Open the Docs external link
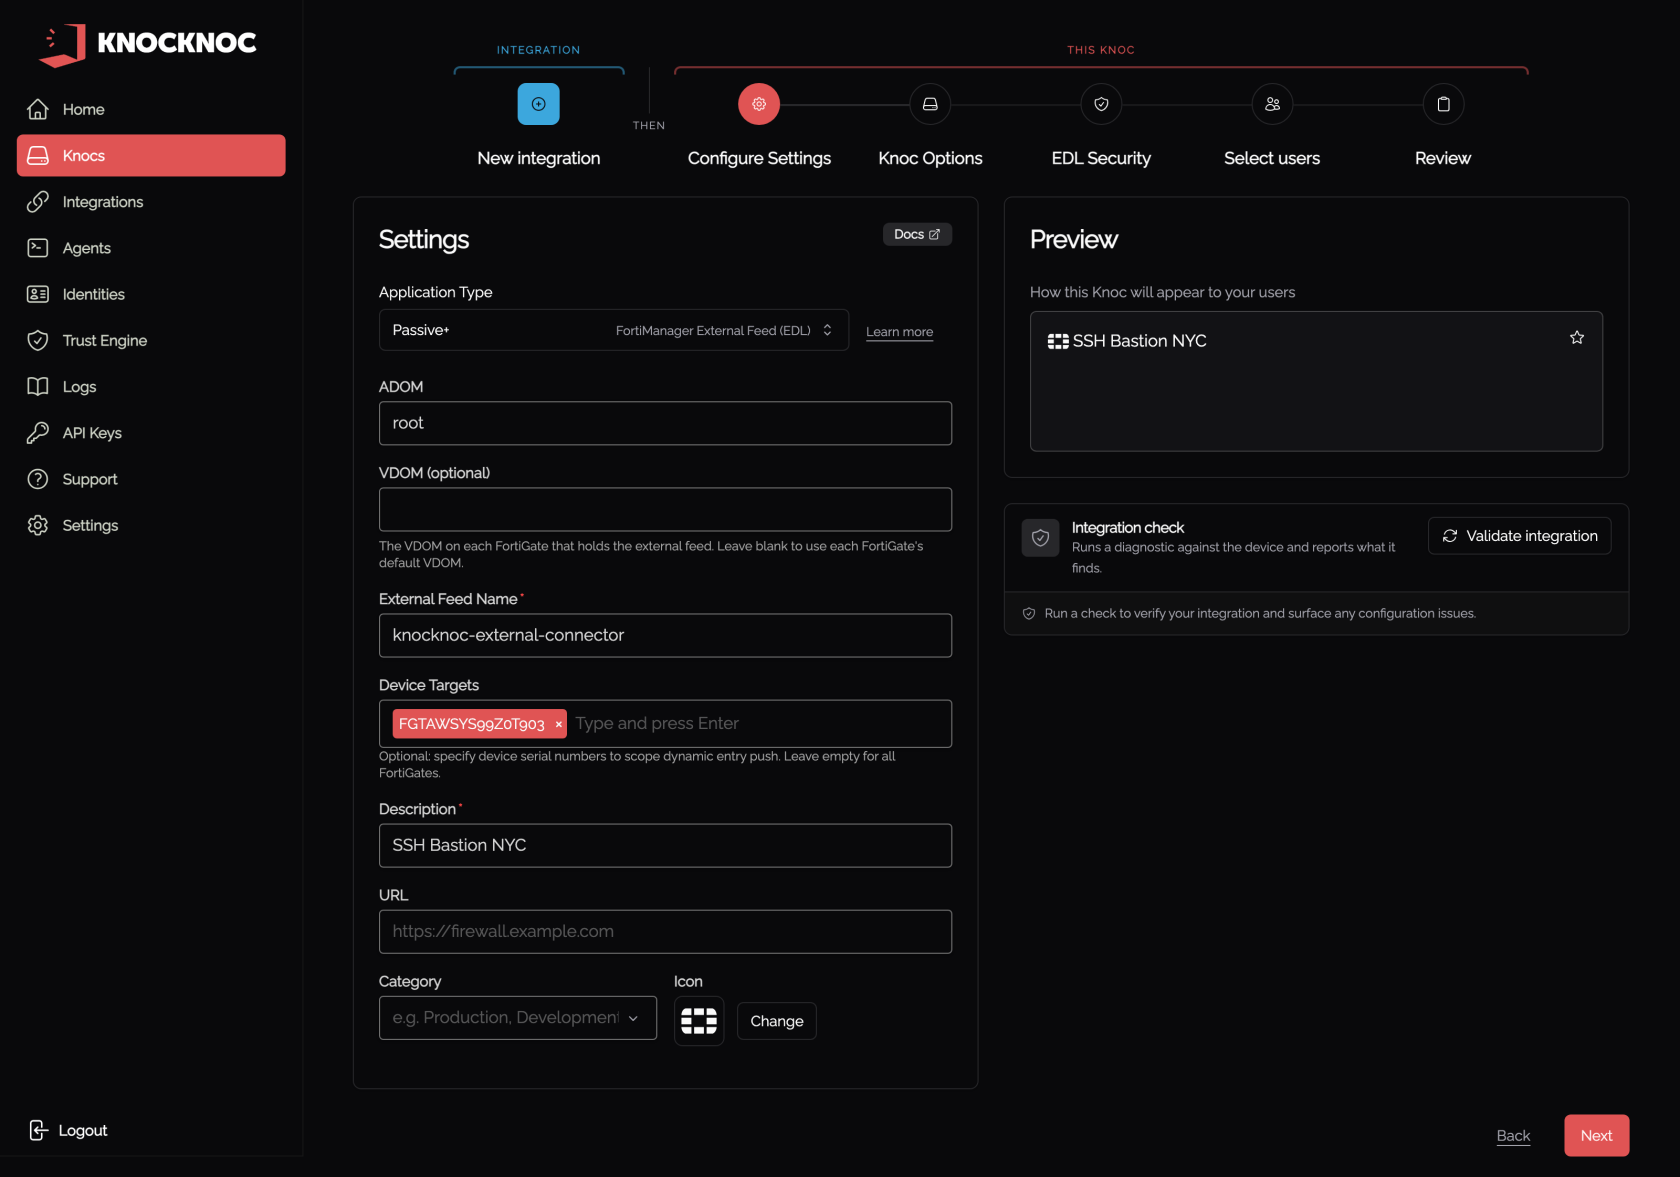This screenshot has height=1177, width=1680. [917, 234]
